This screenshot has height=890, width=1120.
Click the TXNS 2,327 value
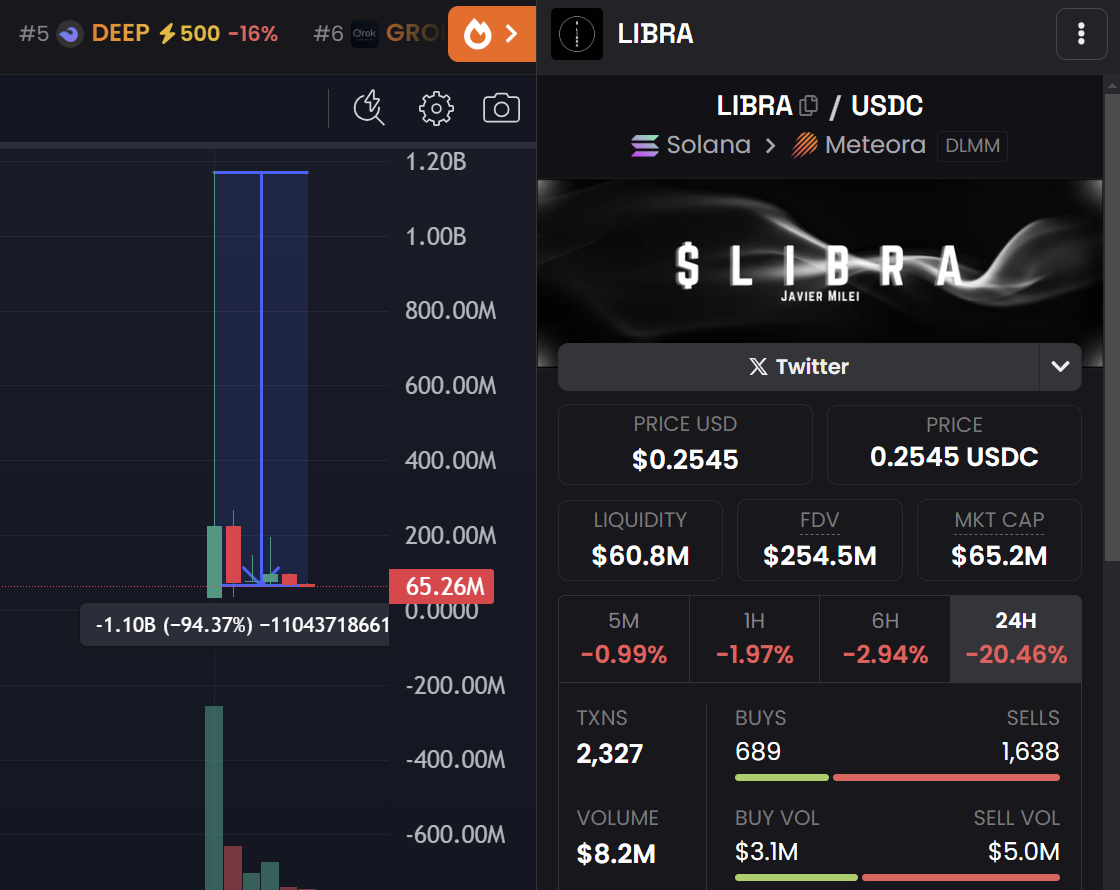[x=609, y=754]
